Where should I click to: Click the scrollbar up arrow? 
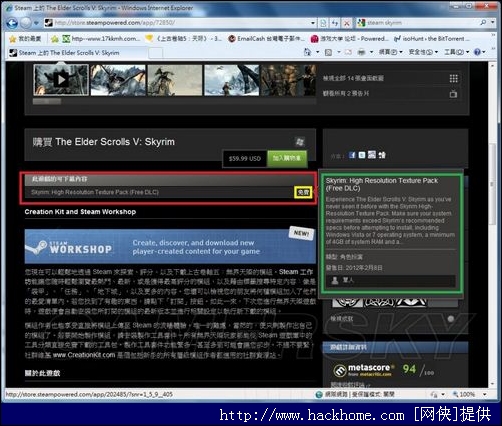(x=492, y=66)
